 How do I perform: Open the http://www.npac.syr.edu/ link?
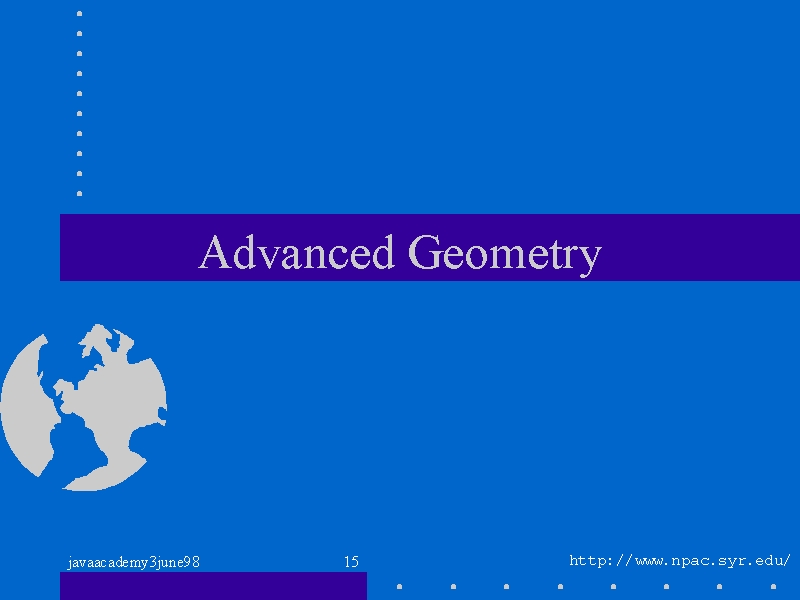tap(680, 561)
